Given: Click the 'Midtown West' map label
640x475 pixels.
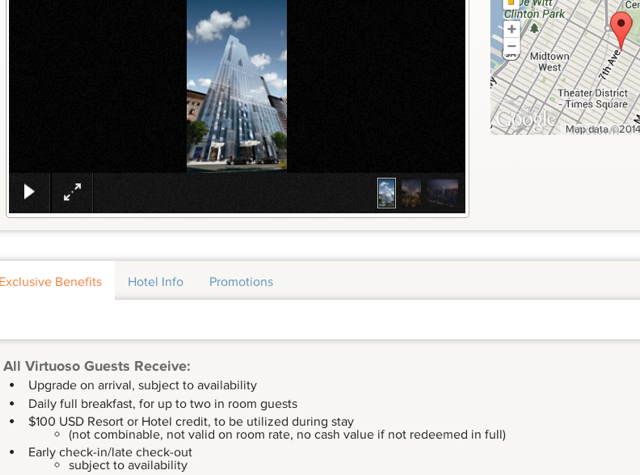Looking at the screenshot, I should 549,62.
